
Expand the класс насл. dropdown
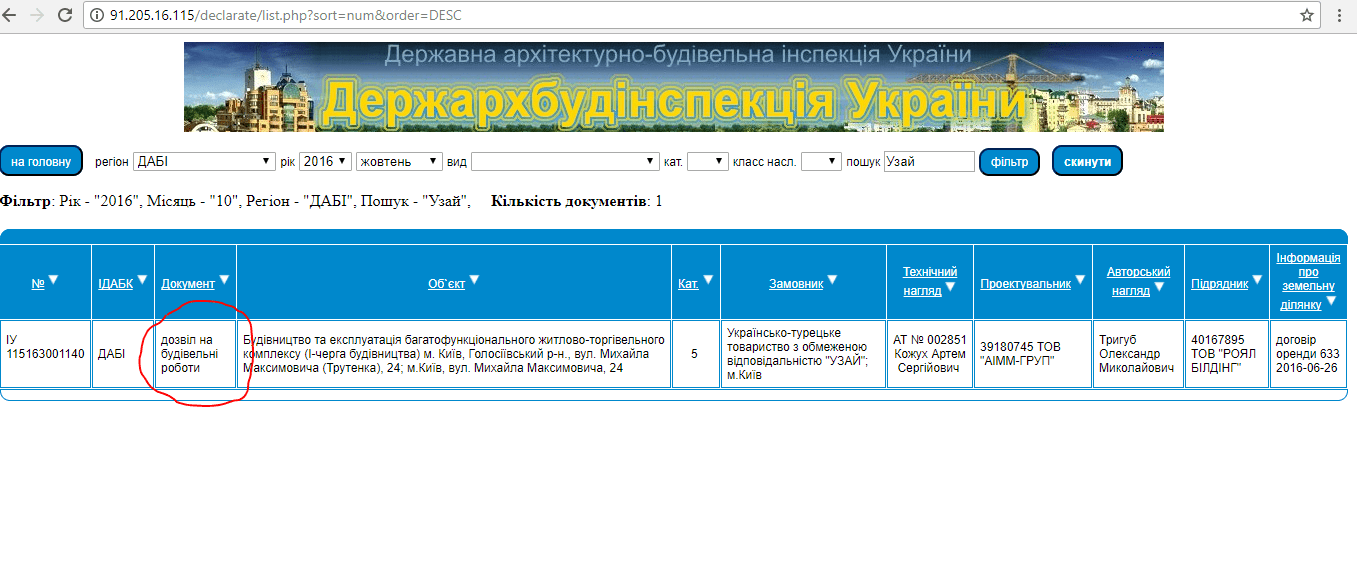tap(821, 161)
